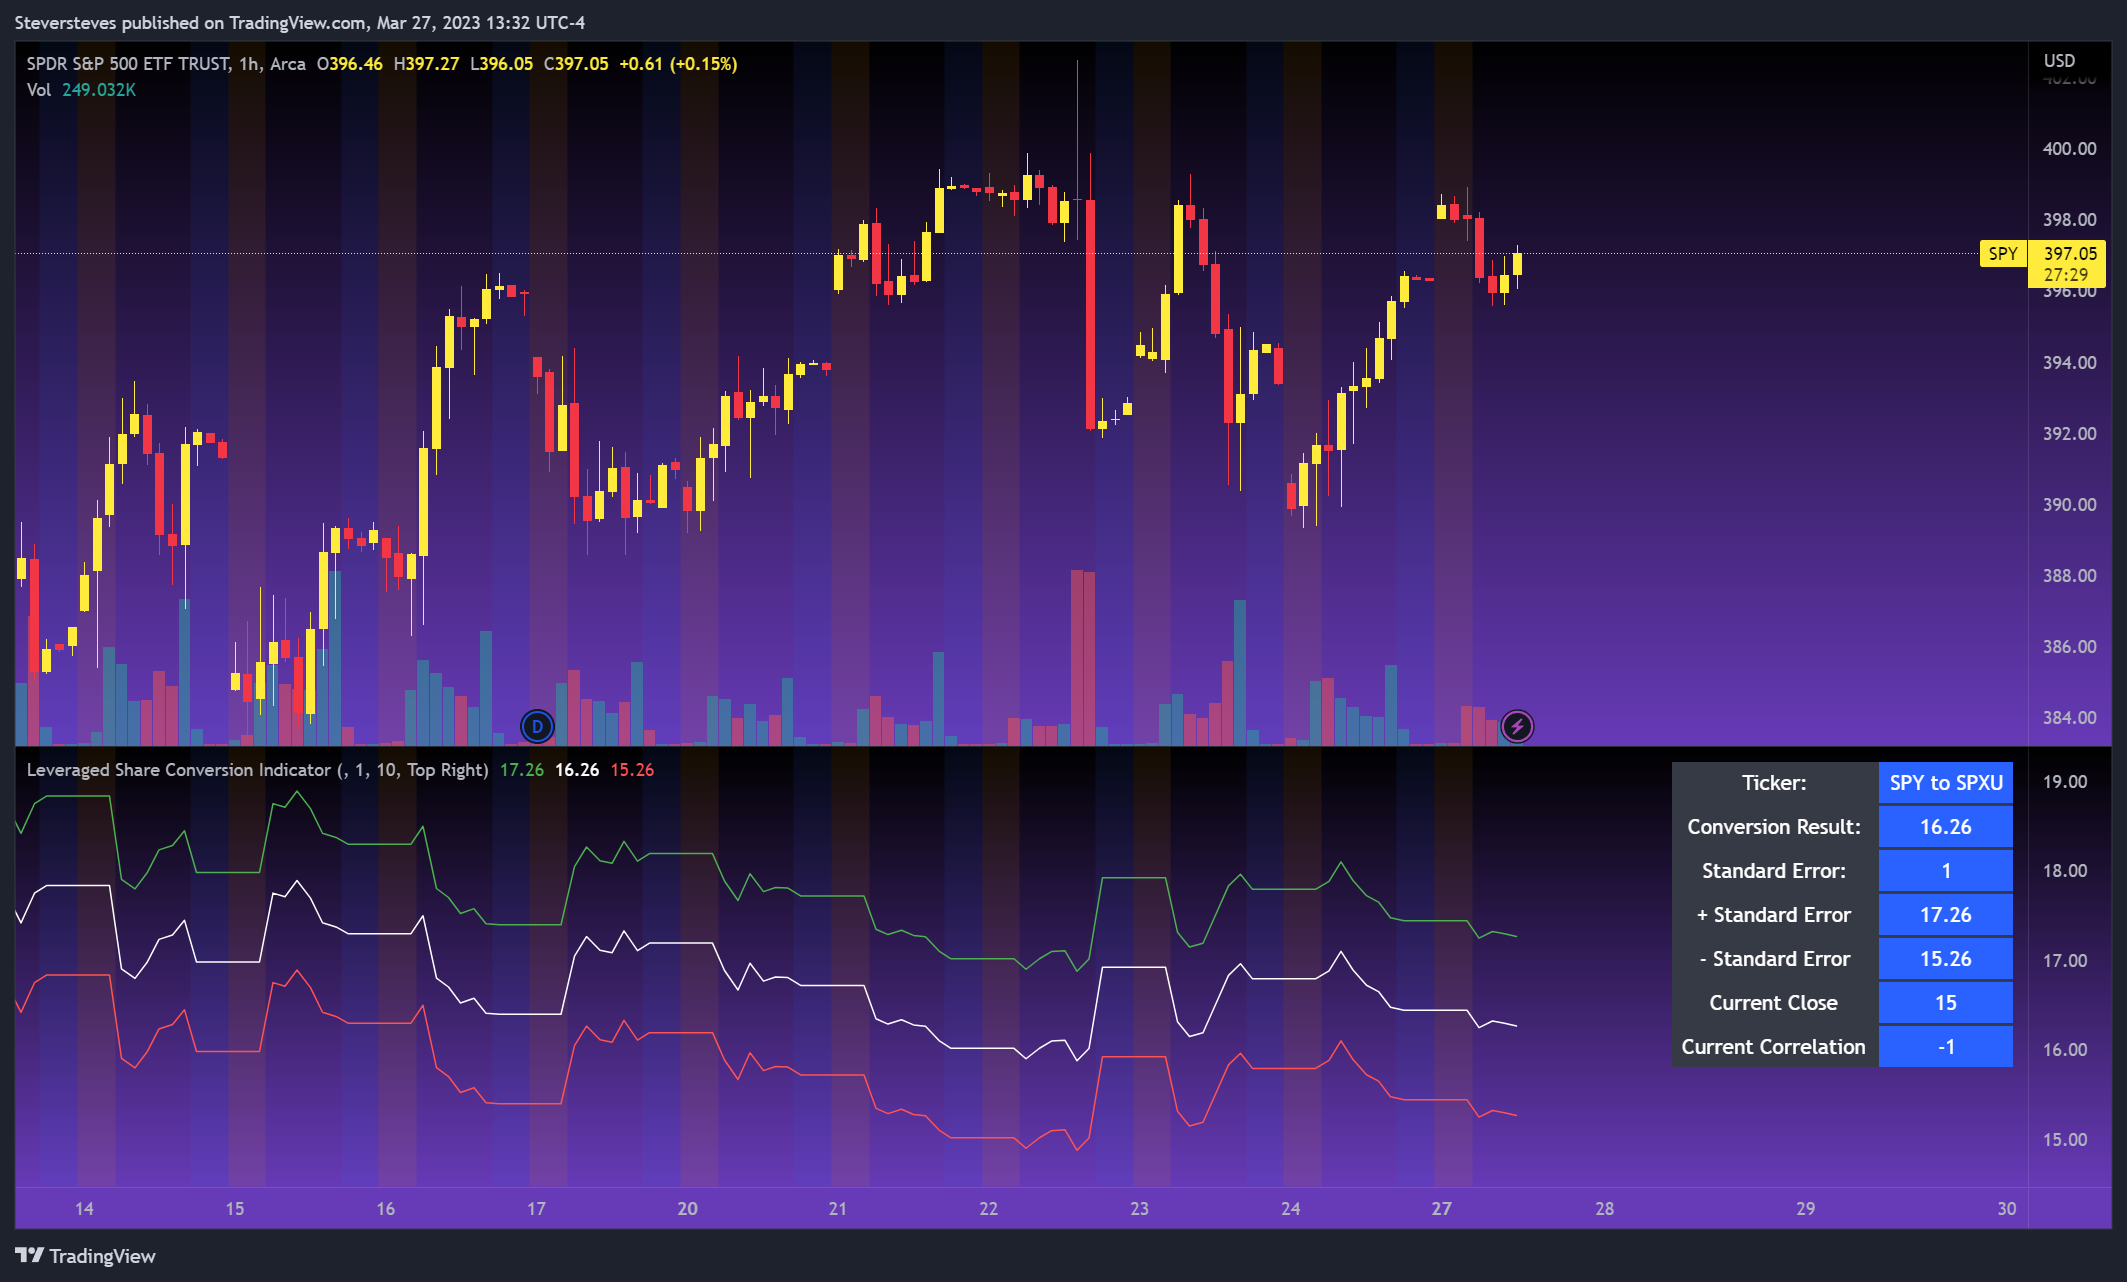Viewport: 2127px width, 1282px height.
Task: Click the C397.05 close value
Action: pos(576,64)
